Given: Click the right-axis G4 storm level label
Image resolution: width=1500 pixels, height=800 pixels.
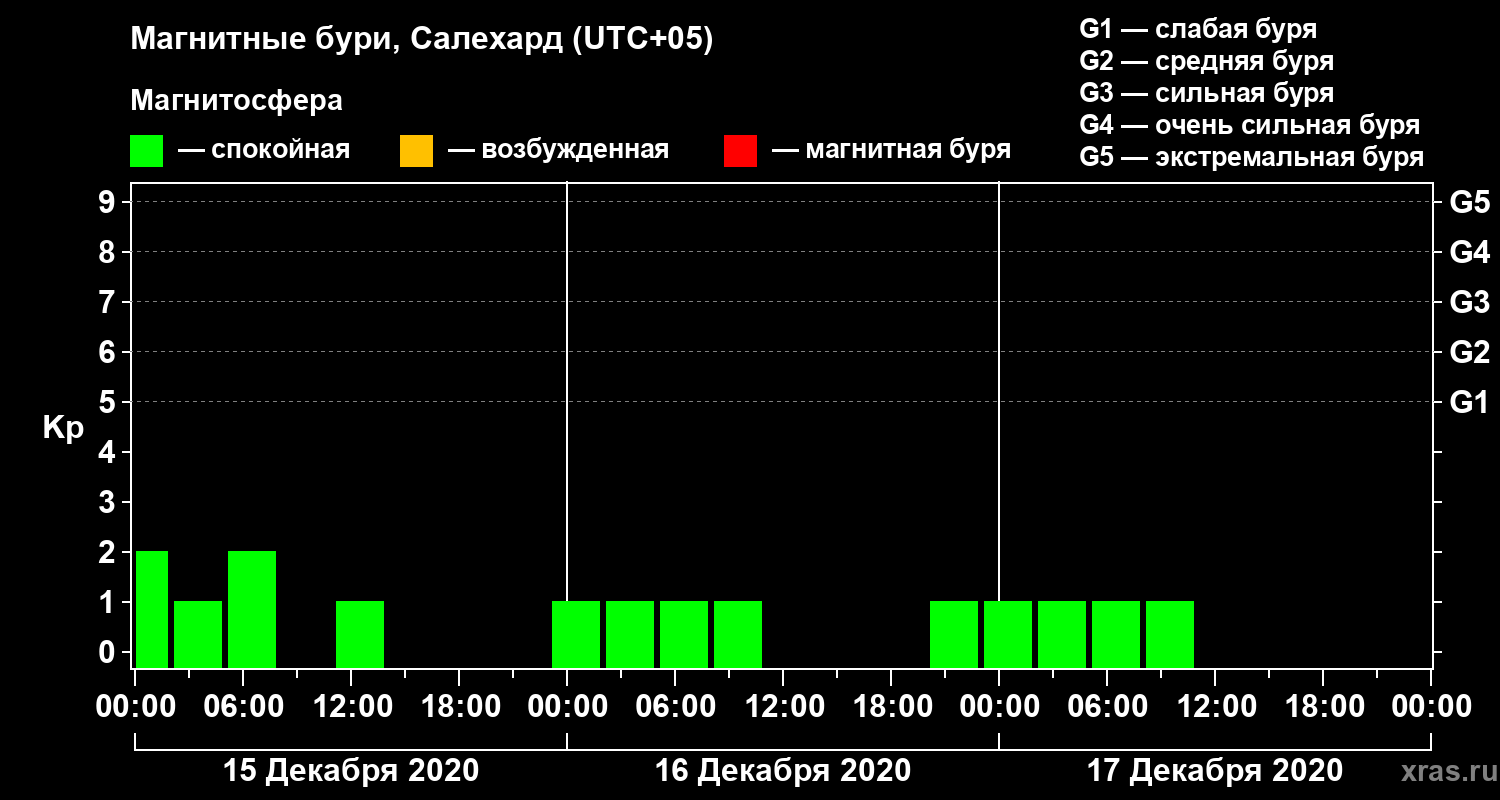Looking at the screenshot, I should pos(1469,253).
